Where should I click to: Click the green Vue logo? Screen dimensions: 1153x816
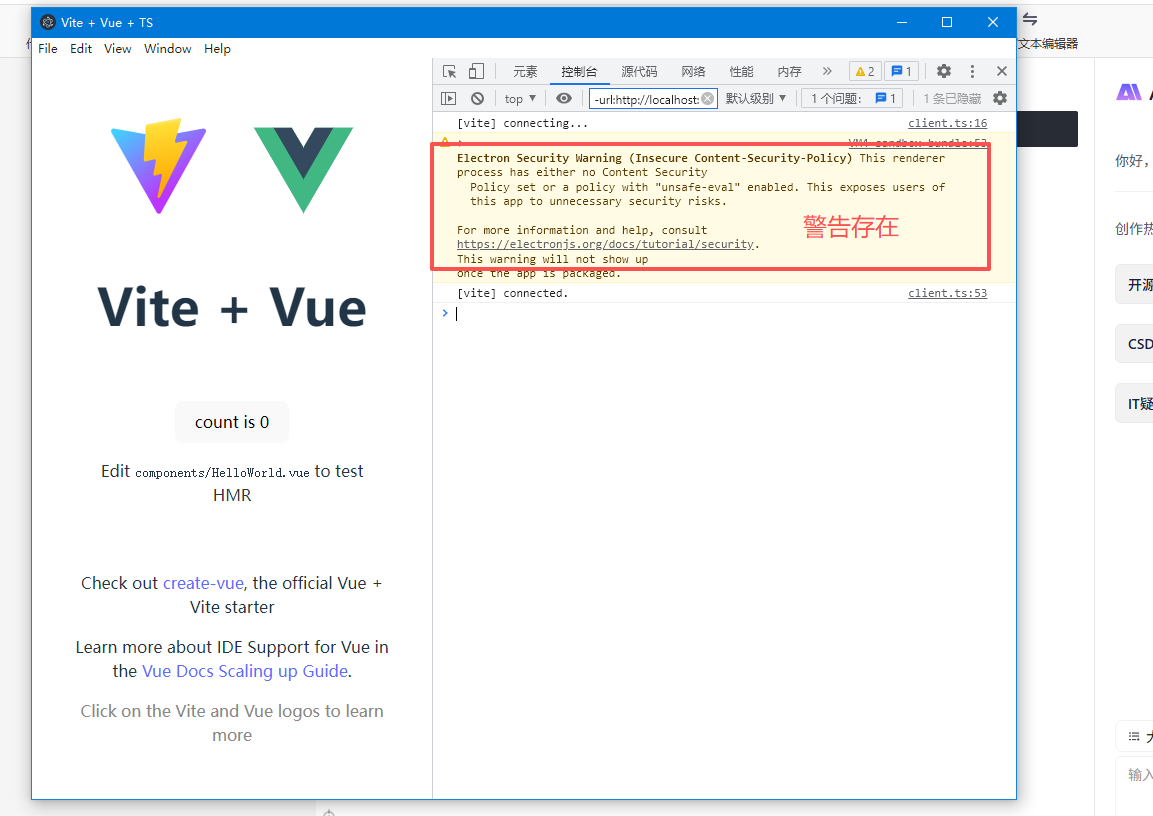coord(303,170)
